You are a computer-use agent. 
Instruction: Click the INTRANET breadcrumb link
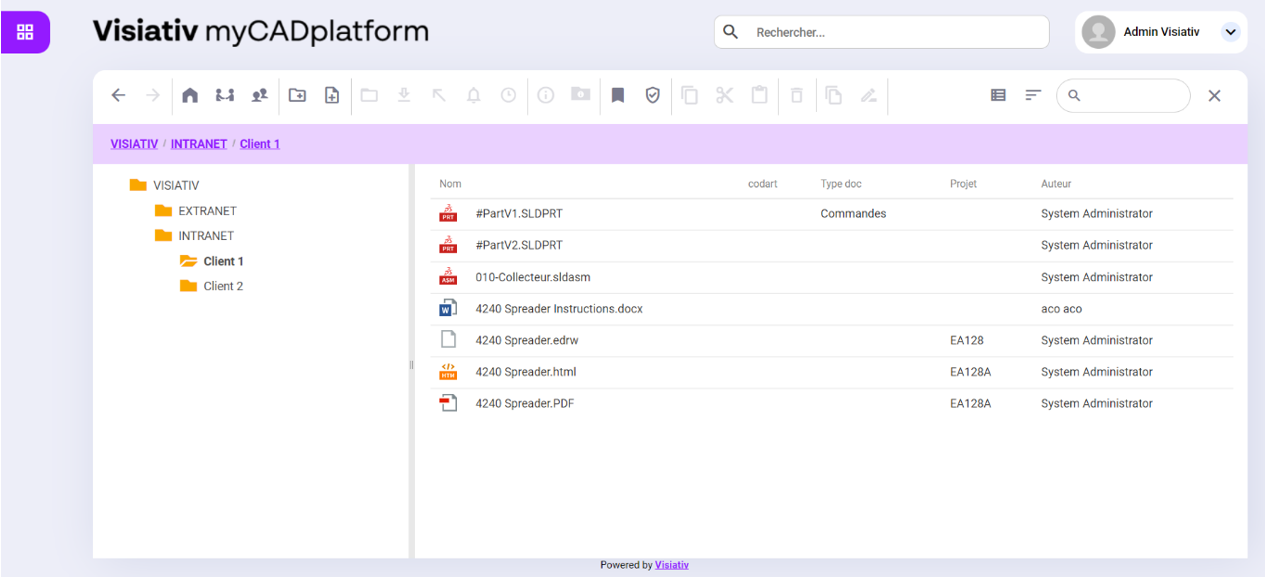[198, 144]
